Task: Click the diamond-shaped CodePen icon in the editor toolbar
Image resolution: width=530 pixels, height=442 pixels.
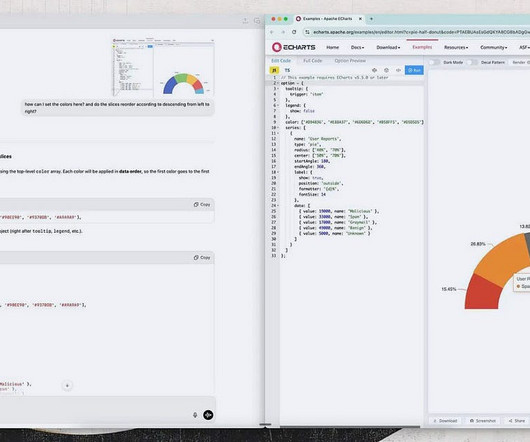Action: coord(375,70)
